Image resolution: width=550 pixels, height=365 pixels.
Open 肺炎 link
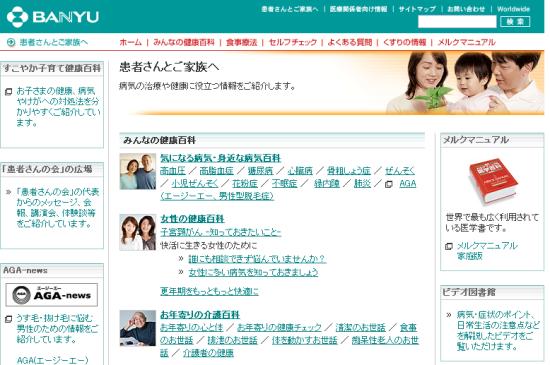362,183
